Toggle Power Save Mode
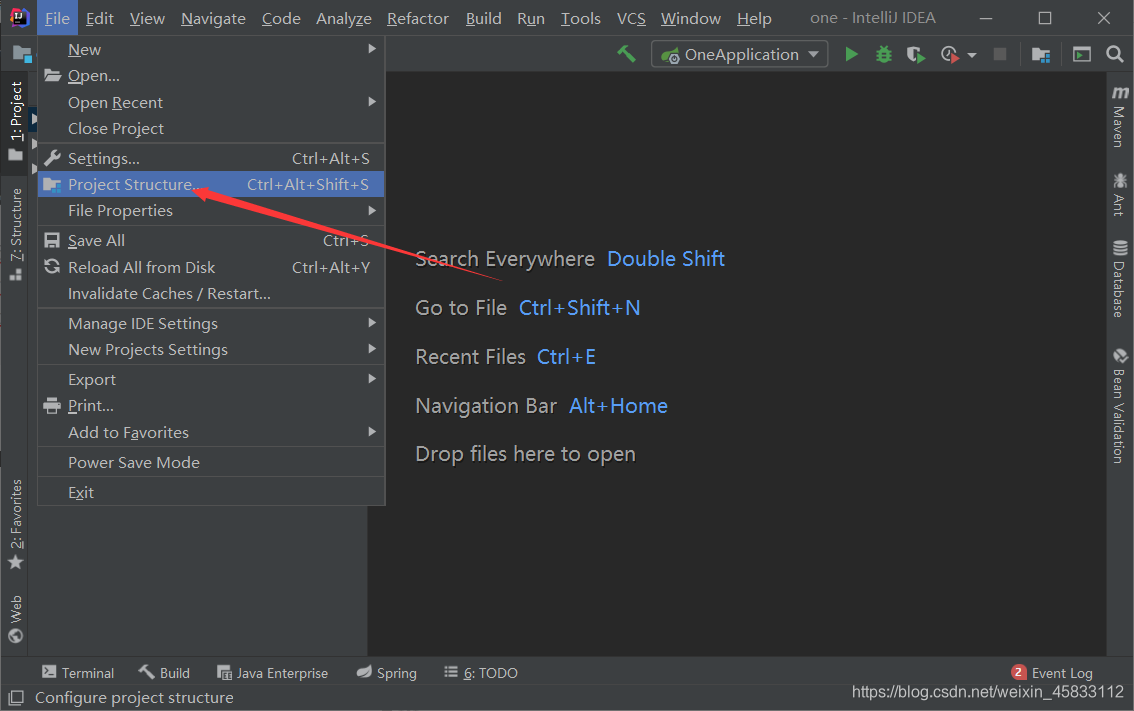 (x=211, y=462)
